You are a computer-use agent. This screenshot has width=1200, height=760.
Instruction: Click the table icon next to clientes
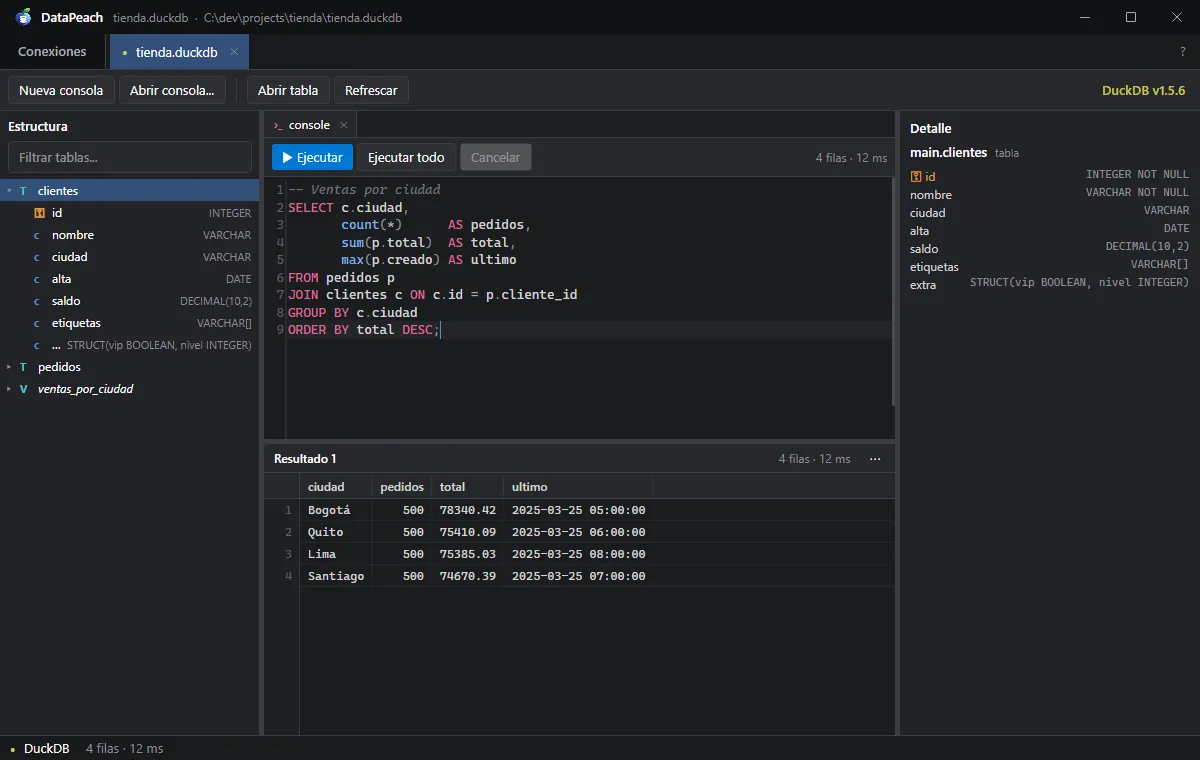click(x=23, y=191)
